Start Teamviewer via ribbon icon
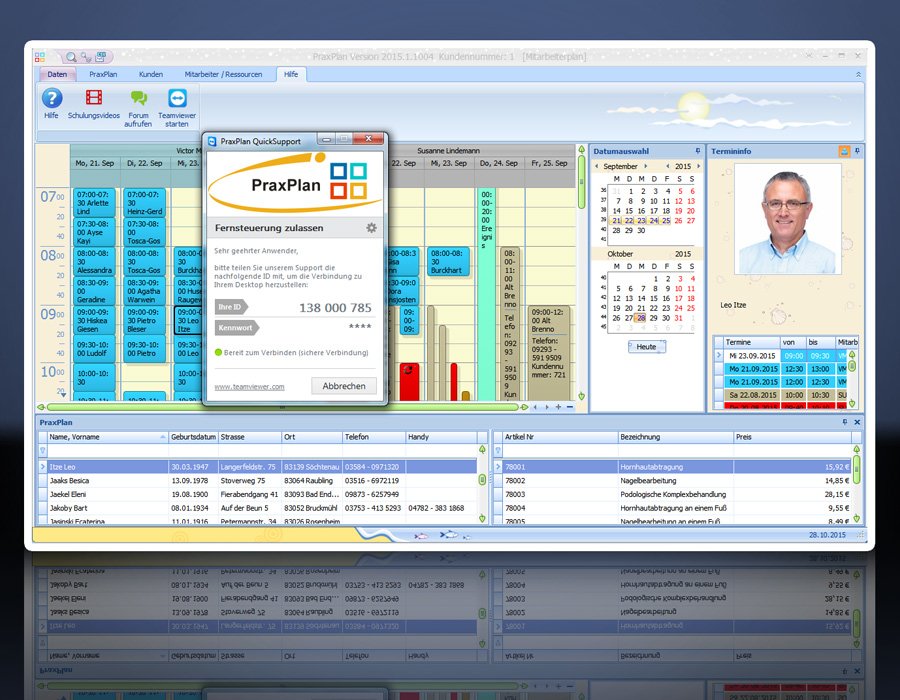The width and height of the screenshot is (900, 700). point(177,98)
